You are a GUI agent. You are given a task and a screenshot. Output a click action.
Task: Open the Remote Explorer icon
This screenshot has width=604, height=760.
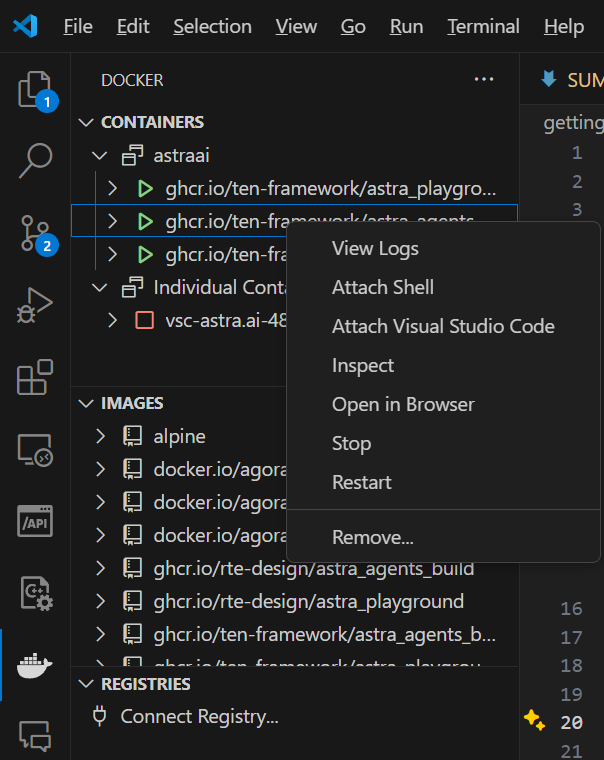35,450
